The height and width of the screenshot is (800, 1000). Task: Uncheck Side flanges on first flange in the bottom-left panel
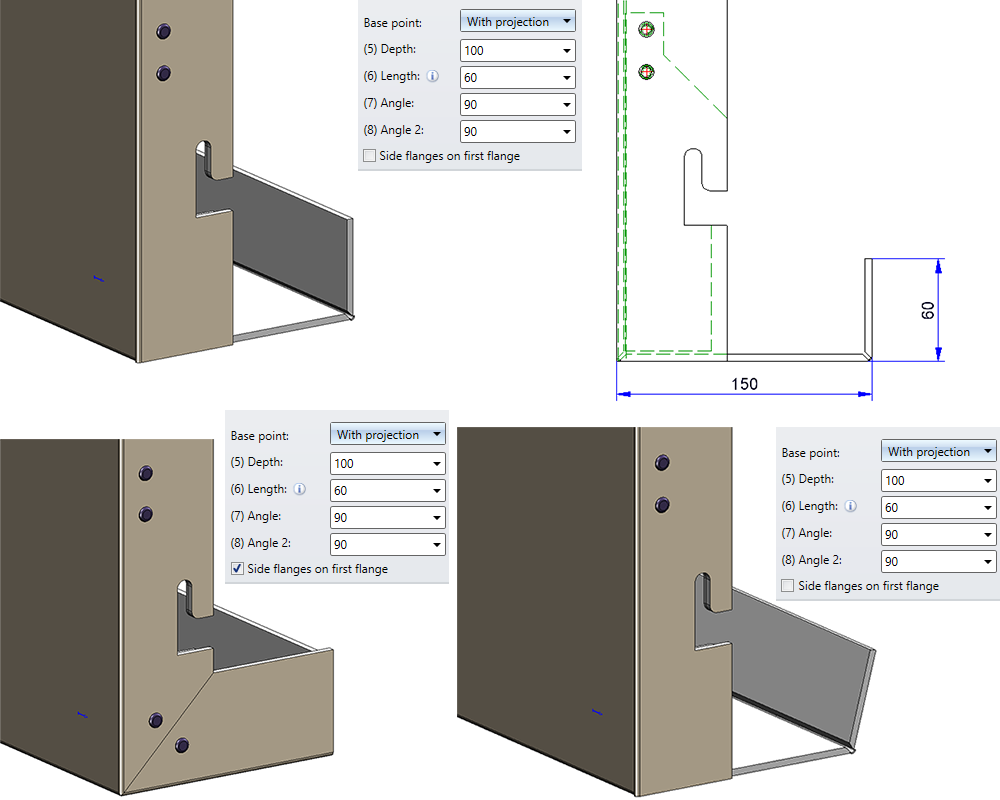click(x=237, y=568)
